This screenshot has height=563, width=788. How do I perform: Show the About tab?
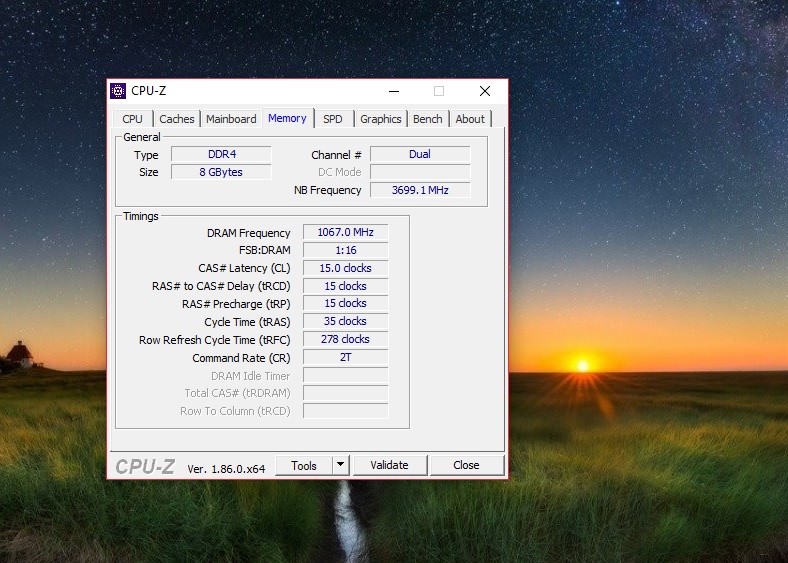[470, 119]
